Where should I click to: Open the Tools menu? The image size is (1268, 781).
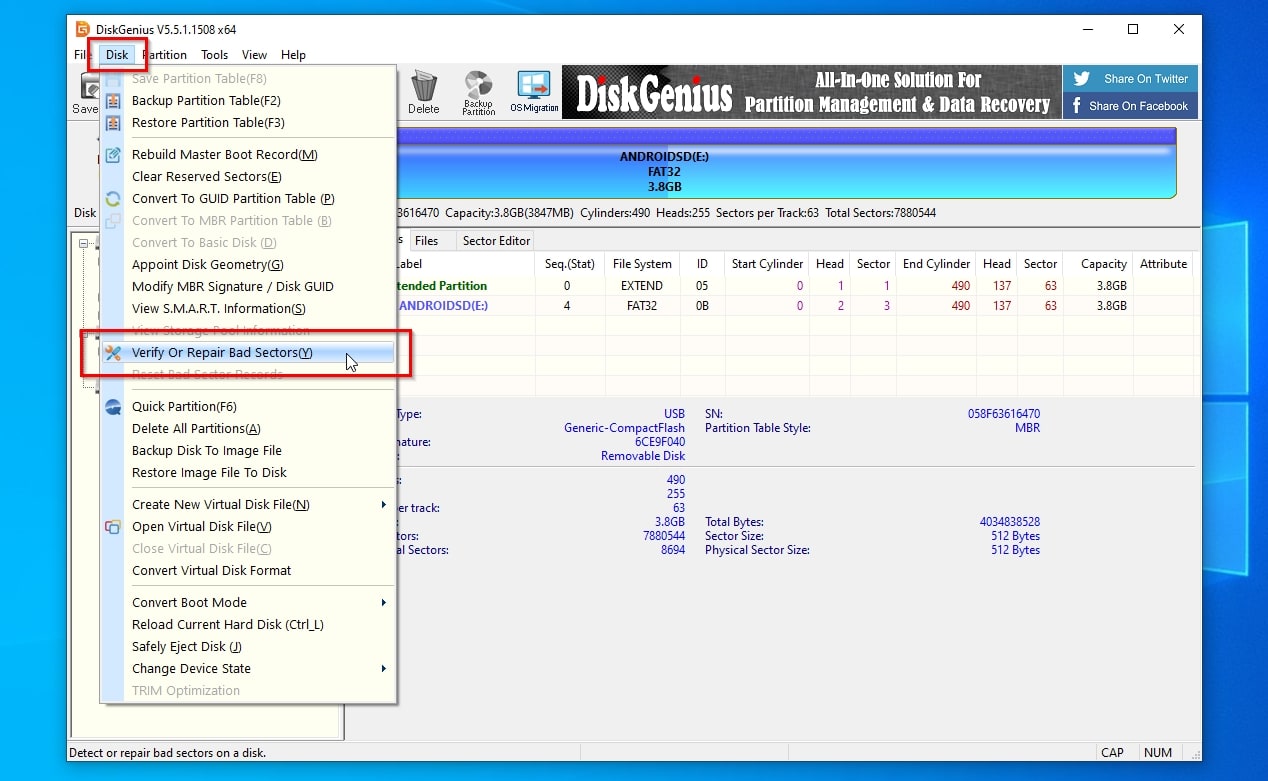coord(214,55)
